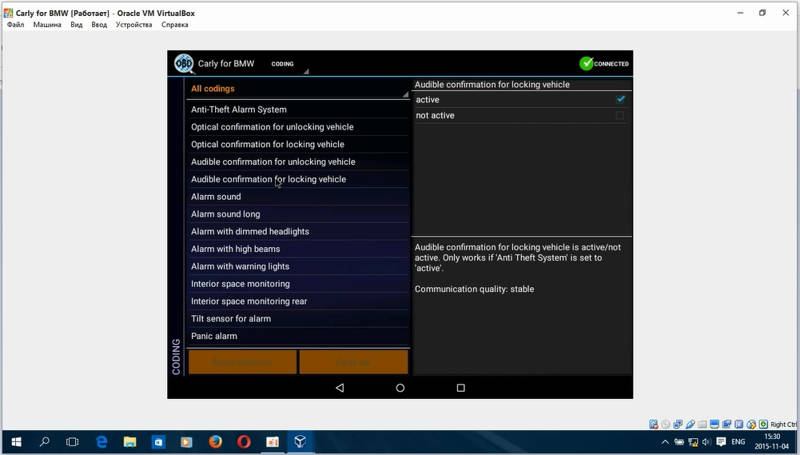Click the left orange button below list
Viewport: 800px width, 455px height.
(x=242, y=361)
